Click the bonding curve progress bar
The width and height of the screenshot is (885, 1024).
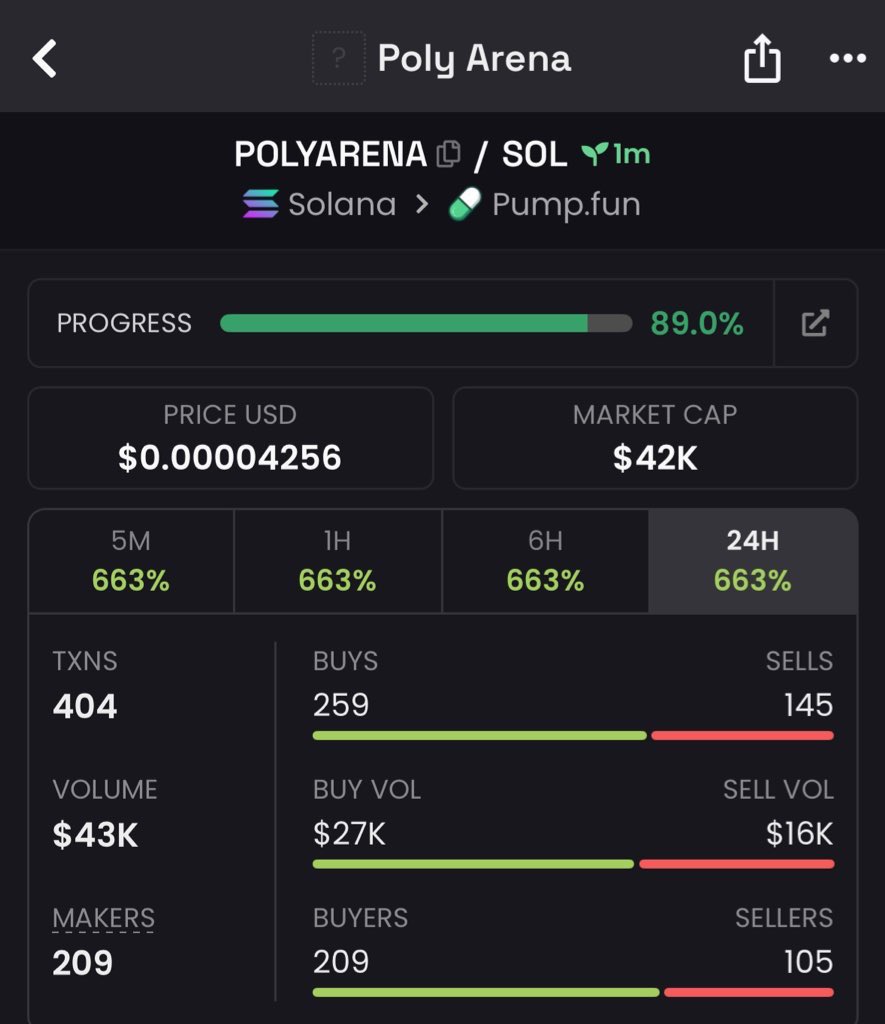426,323
